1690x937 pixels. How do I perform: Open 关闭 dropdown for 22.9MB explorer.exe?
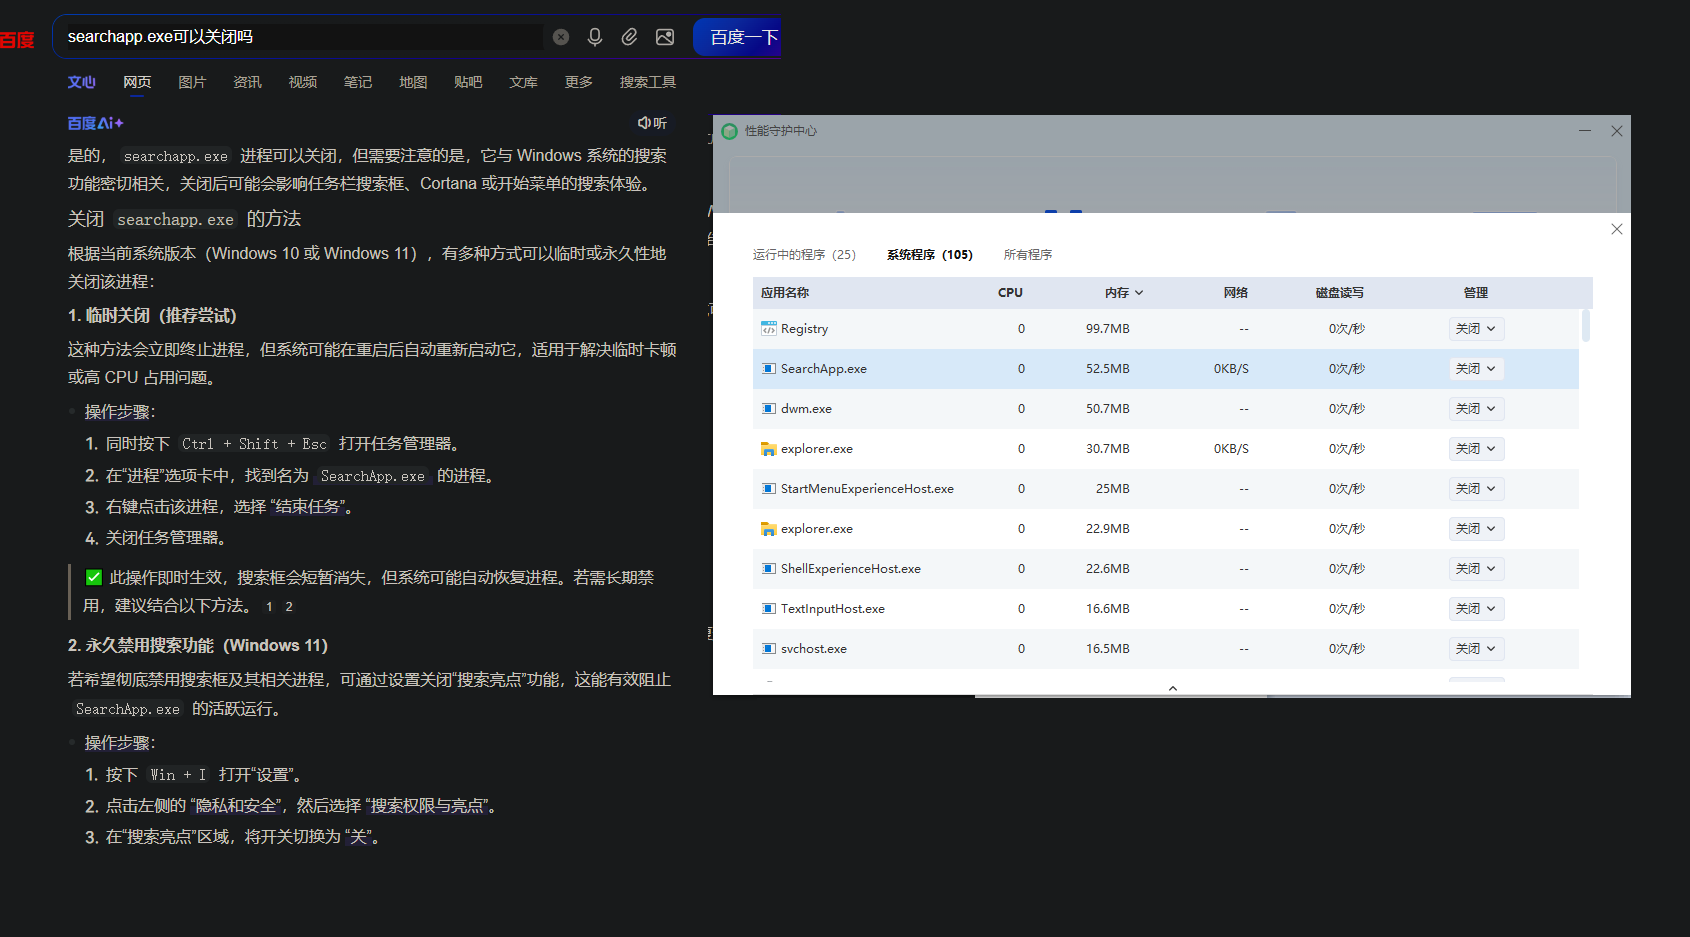coord(1476,528)
